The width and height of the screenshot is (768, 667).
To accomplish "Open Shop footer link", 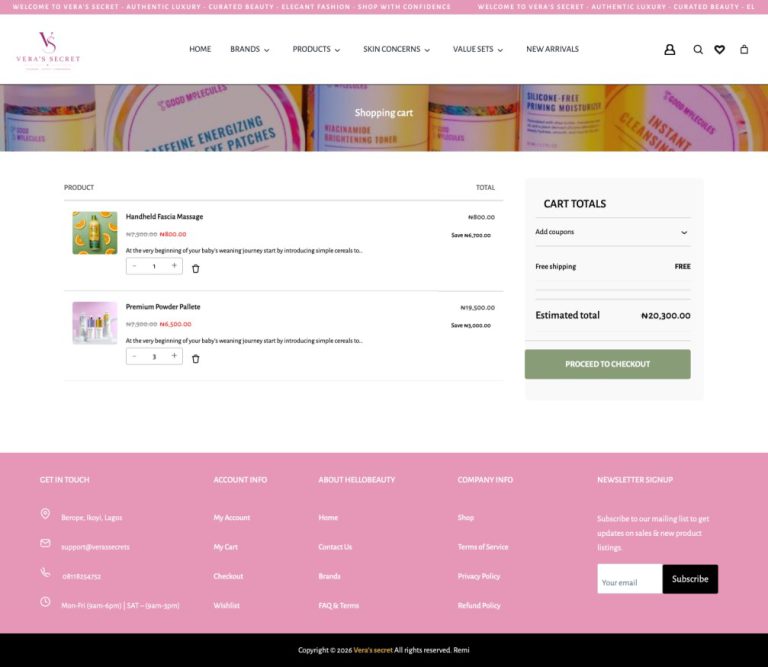I will 466,518.
